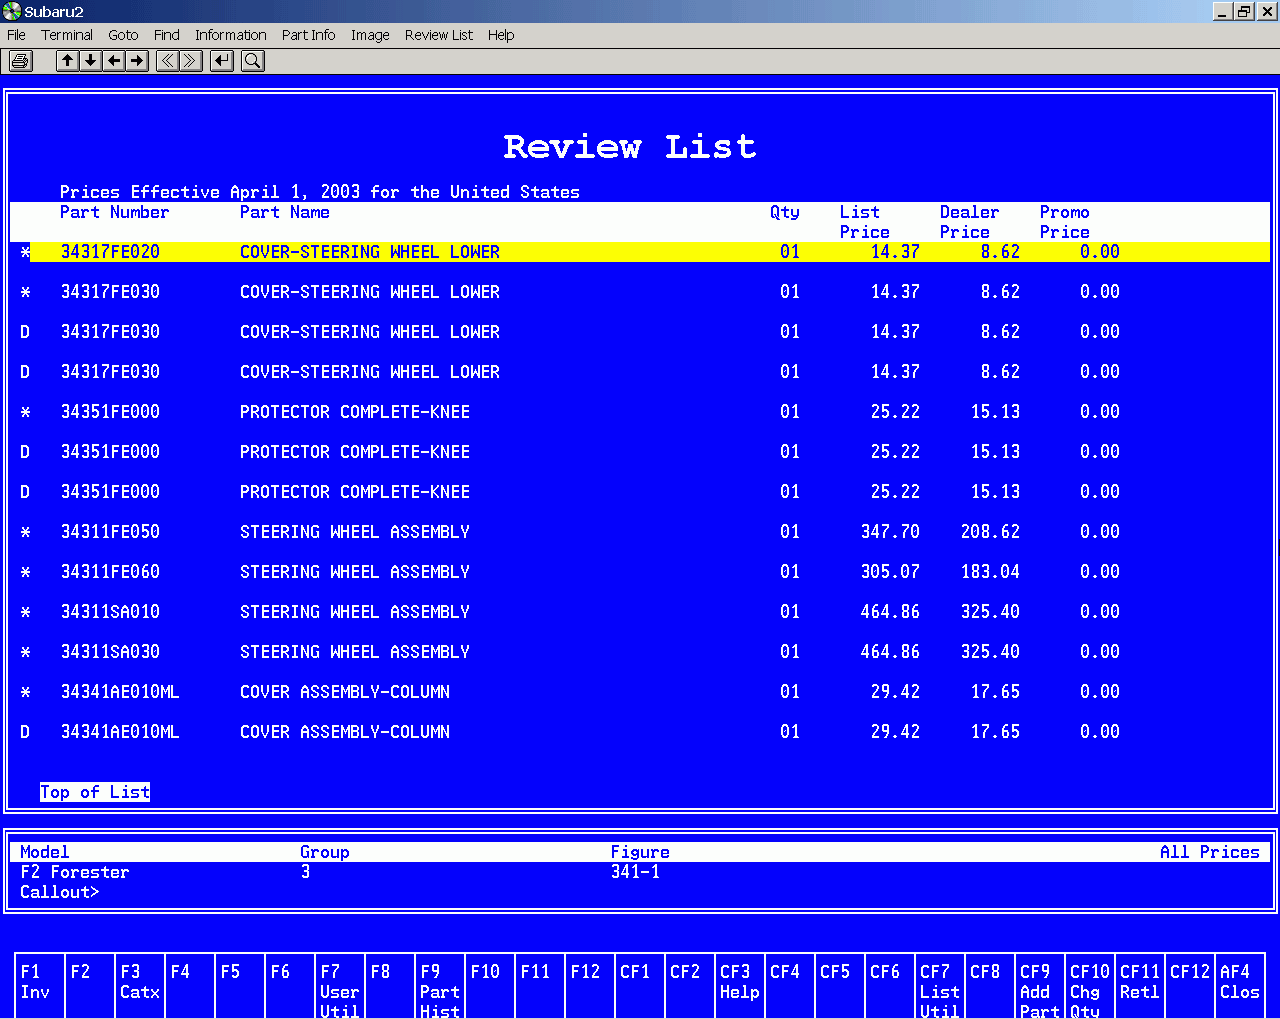Click the AF4 Clos function key

point(1240,986)
